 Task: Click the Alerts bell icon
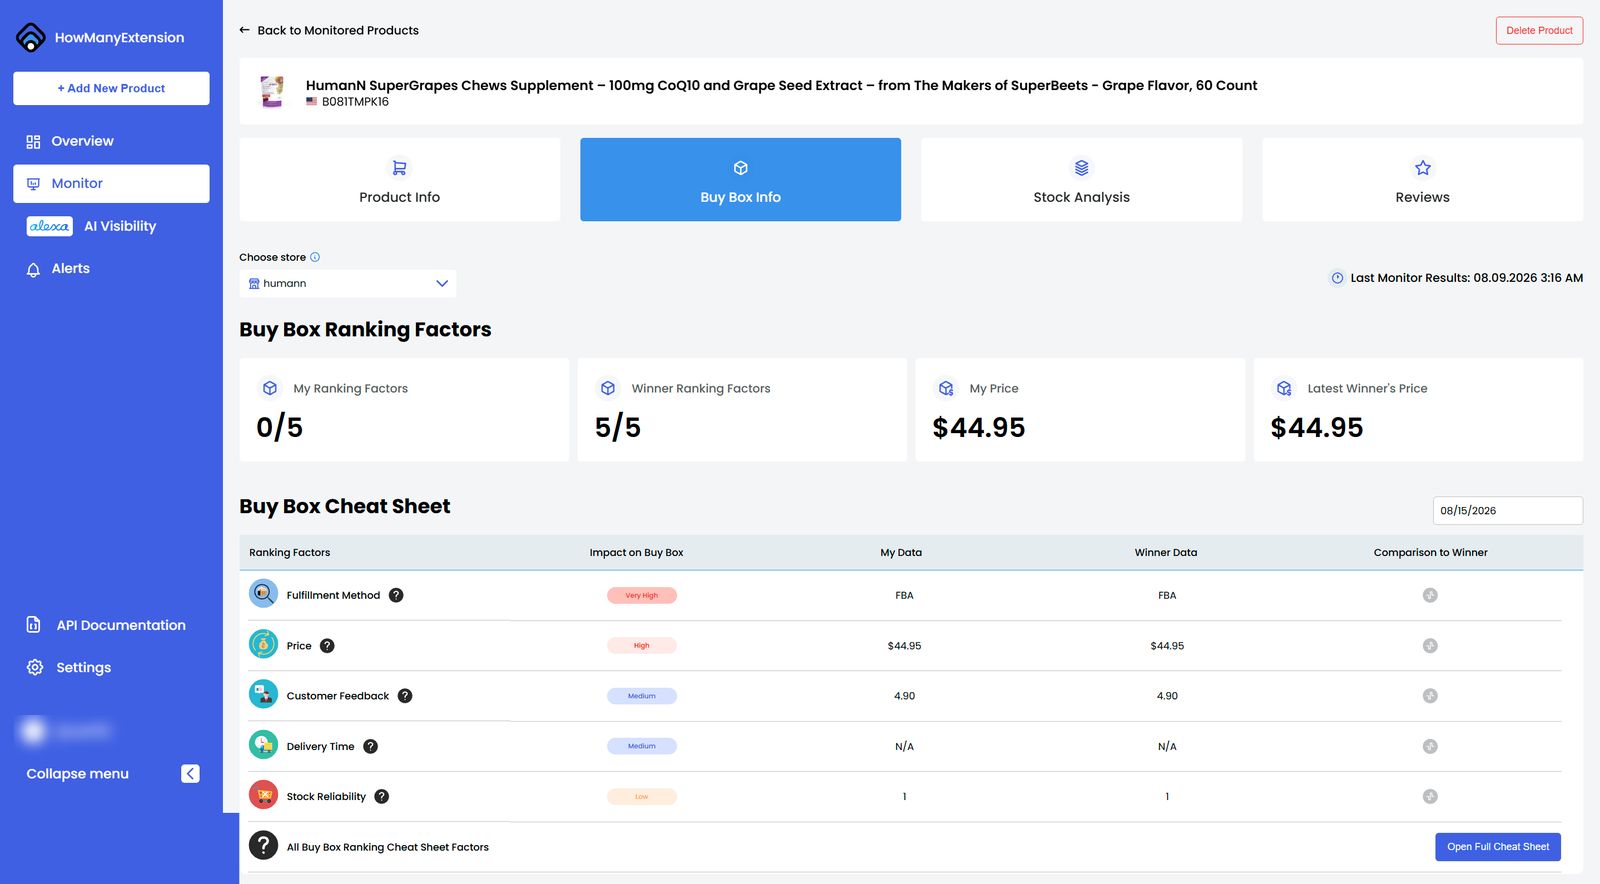point(33,269)
